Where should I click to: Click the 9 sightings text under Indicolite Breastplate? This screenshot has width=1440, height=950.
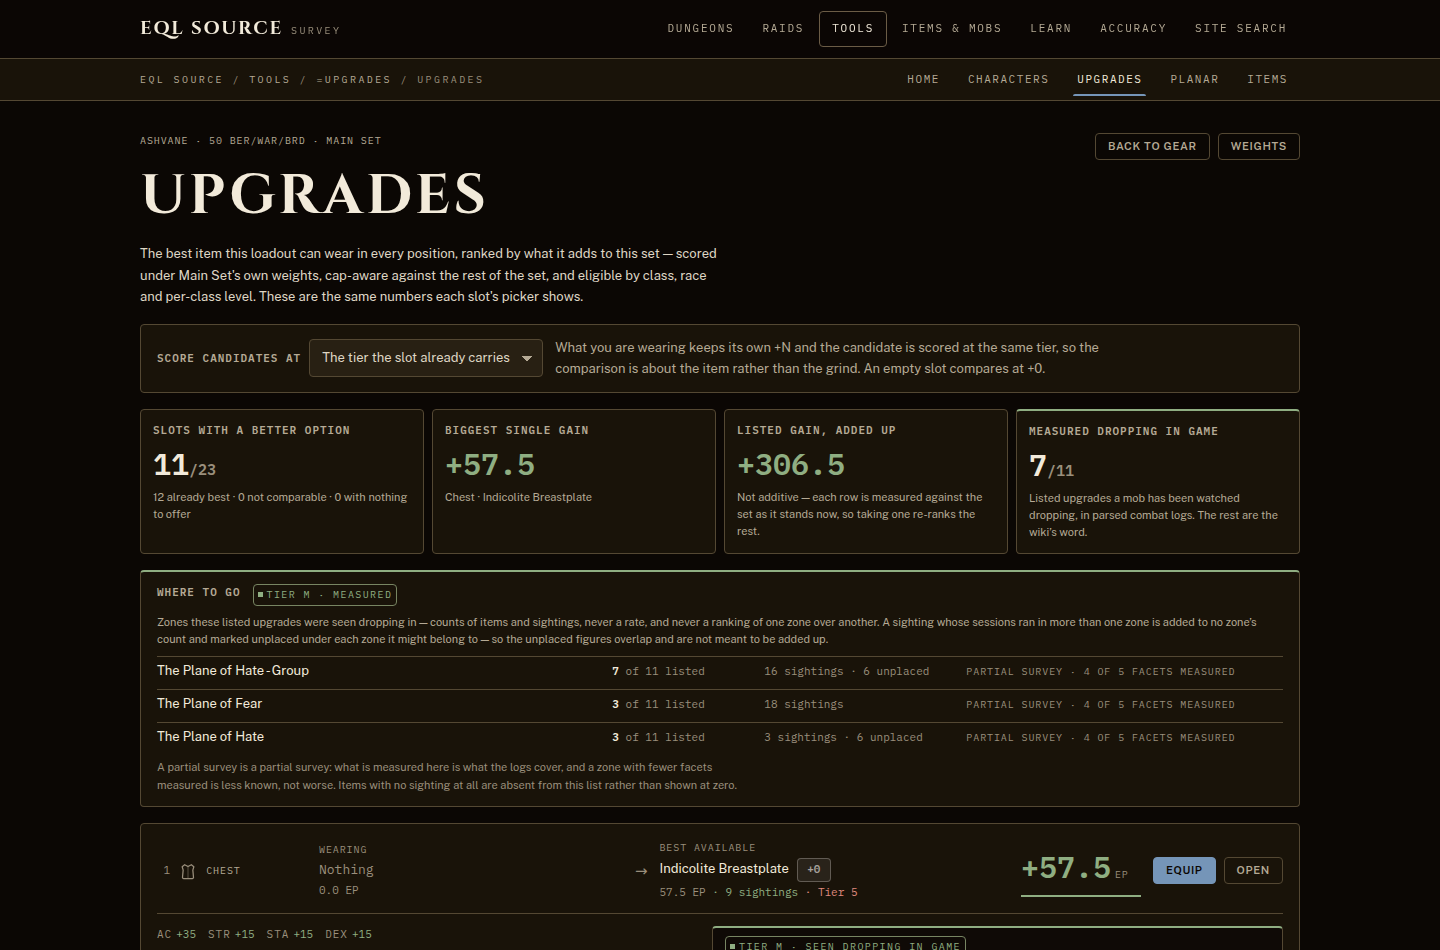762,893
